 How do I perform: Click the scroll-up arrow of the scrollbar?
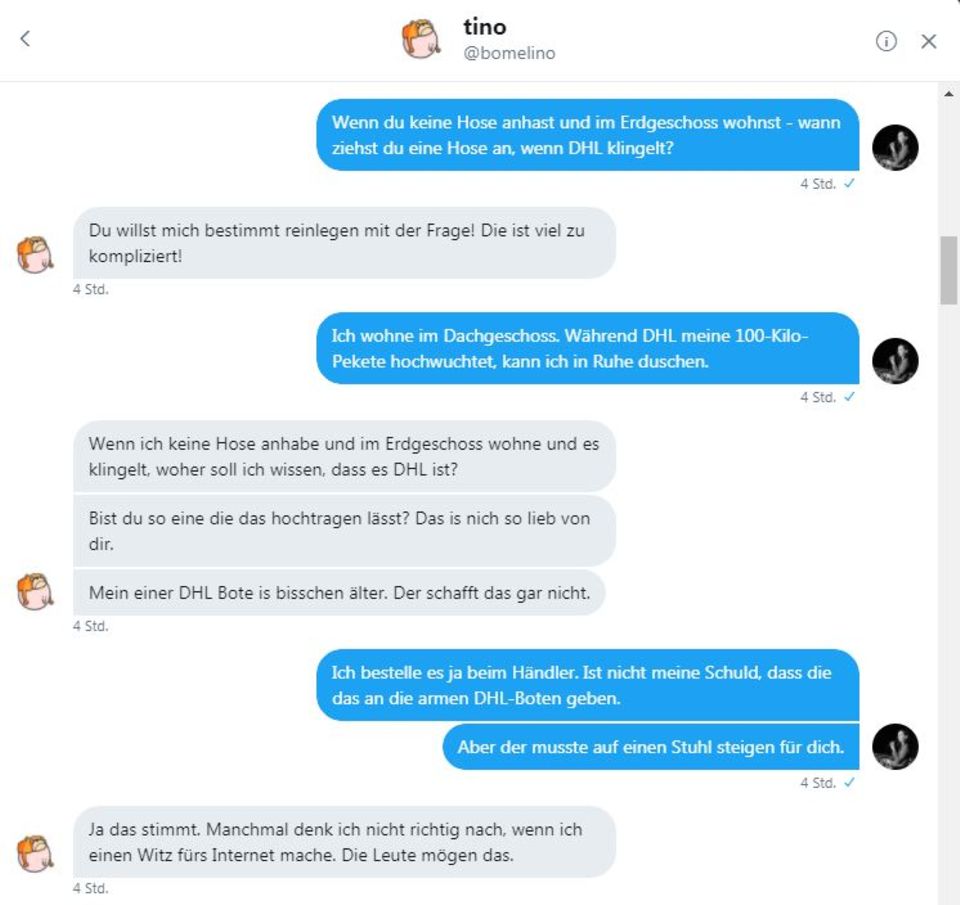948,93
